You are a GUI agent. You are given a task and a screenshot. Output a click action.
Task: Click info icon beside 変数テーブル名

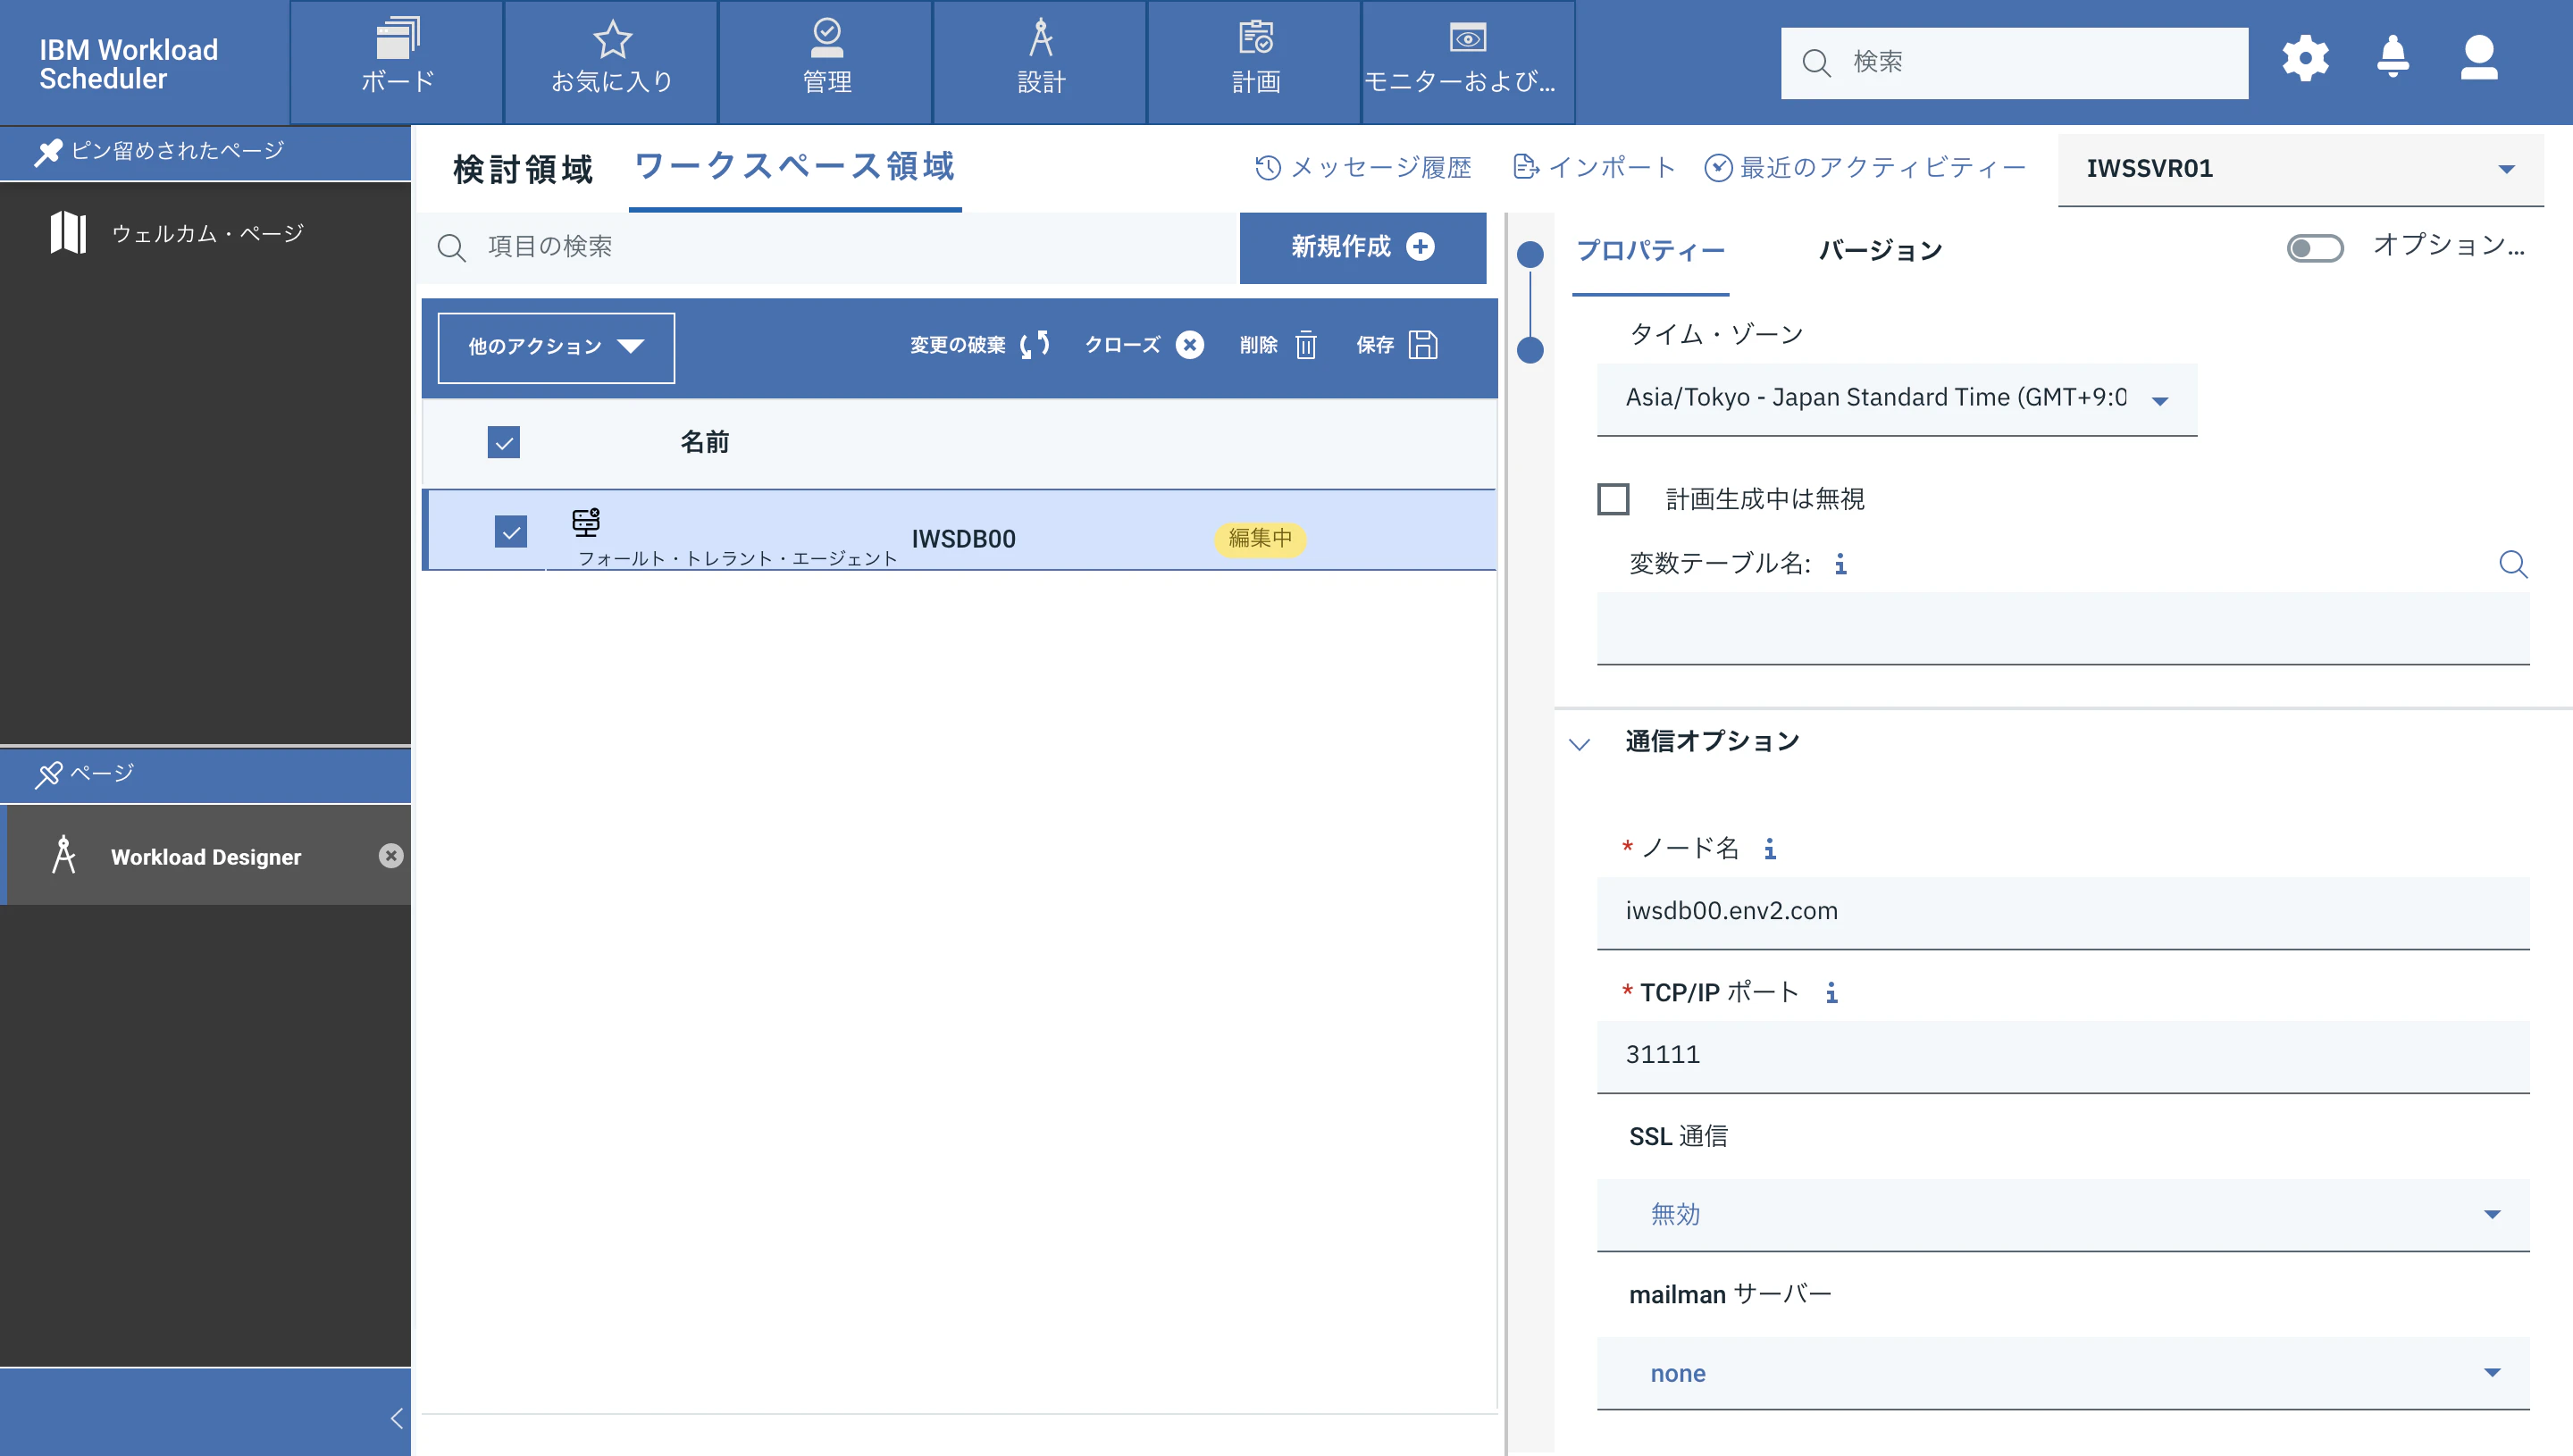(x=1840, y=564)
